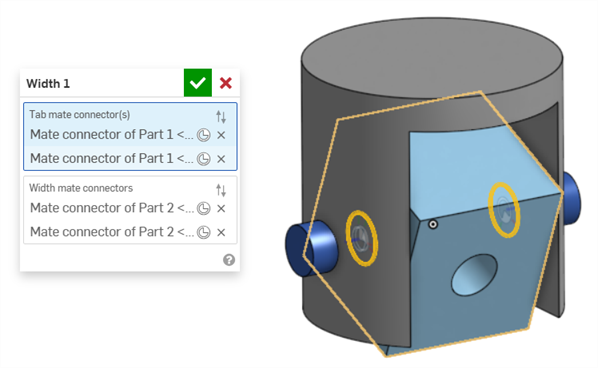The height and width of the screenshot is (368, 598).
Task: Select the left mate connector on the cylinder
Action: [x=362, y=238]
